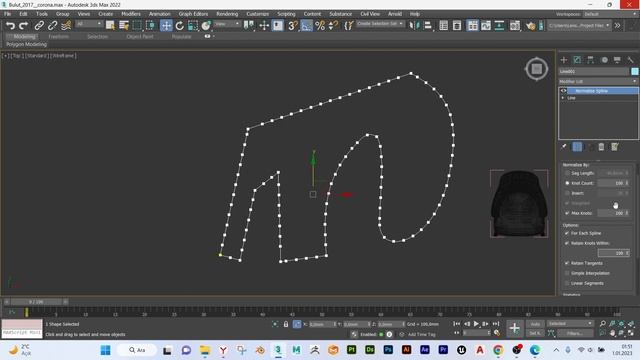The height and width of the screenshot is (360, 640).
Task: Open the Curve Editor icon
Action: 486,26
